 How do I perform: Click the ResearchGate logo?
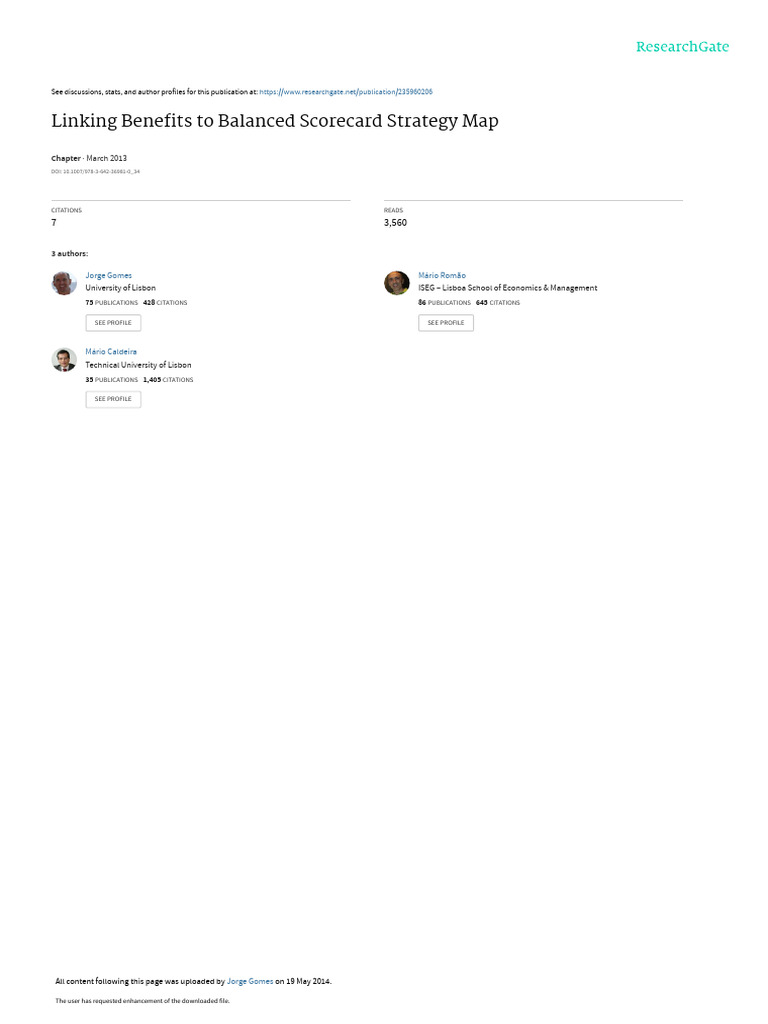[x=682, y=47]
